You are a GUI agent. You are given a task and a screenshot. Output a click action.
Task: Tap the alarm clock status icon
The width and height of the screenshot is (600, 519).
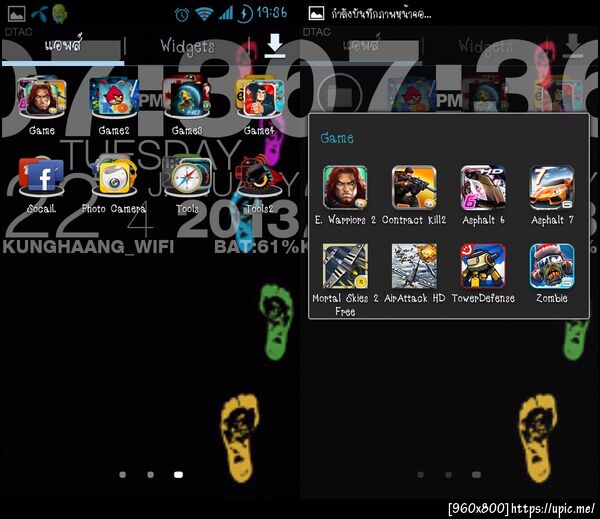pos(182,15)
